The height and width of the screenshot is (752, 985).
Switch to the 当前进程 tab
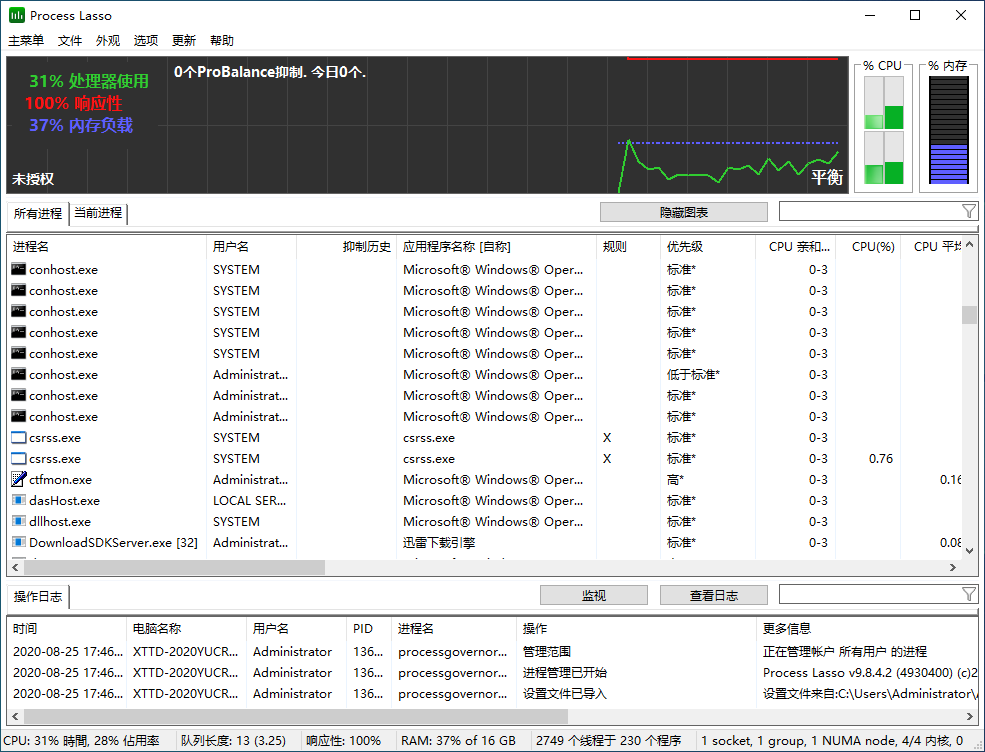[x=98, y=213]
